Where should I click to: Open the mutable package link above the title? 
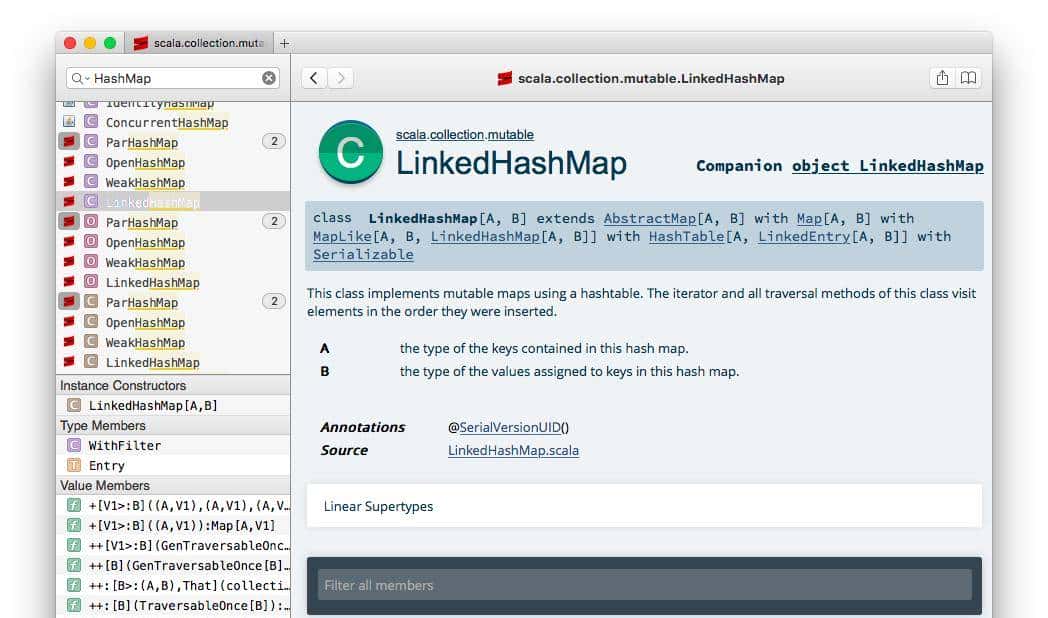(x=511, y=134)
